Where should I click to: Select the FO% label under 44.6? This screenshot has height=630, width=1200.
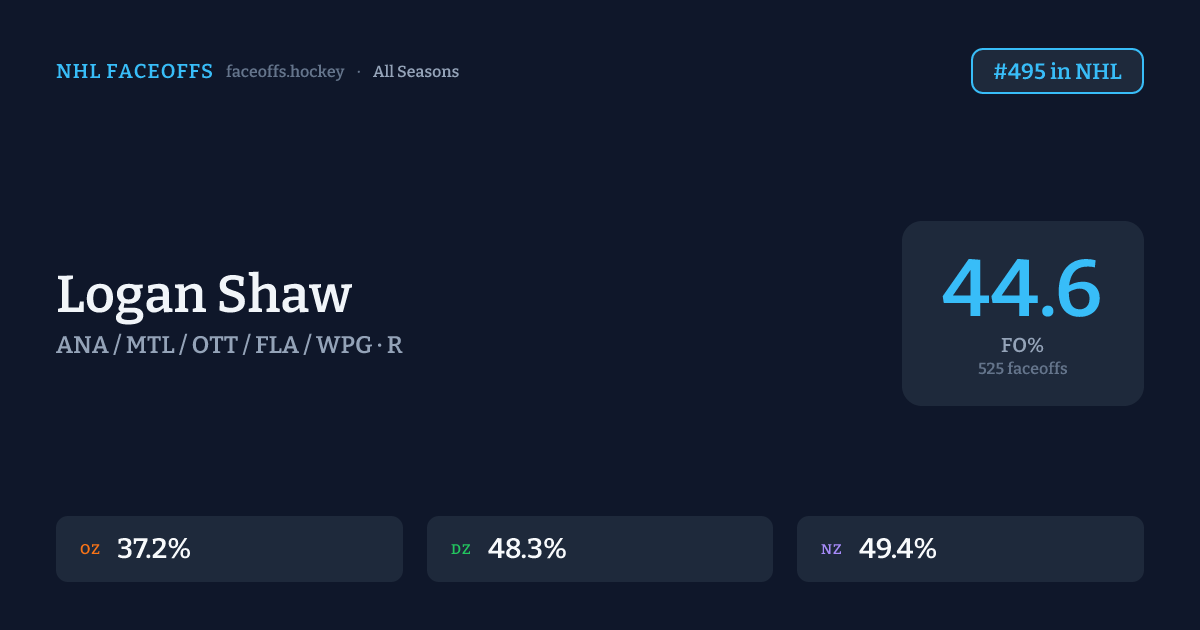coord(1022,346)
